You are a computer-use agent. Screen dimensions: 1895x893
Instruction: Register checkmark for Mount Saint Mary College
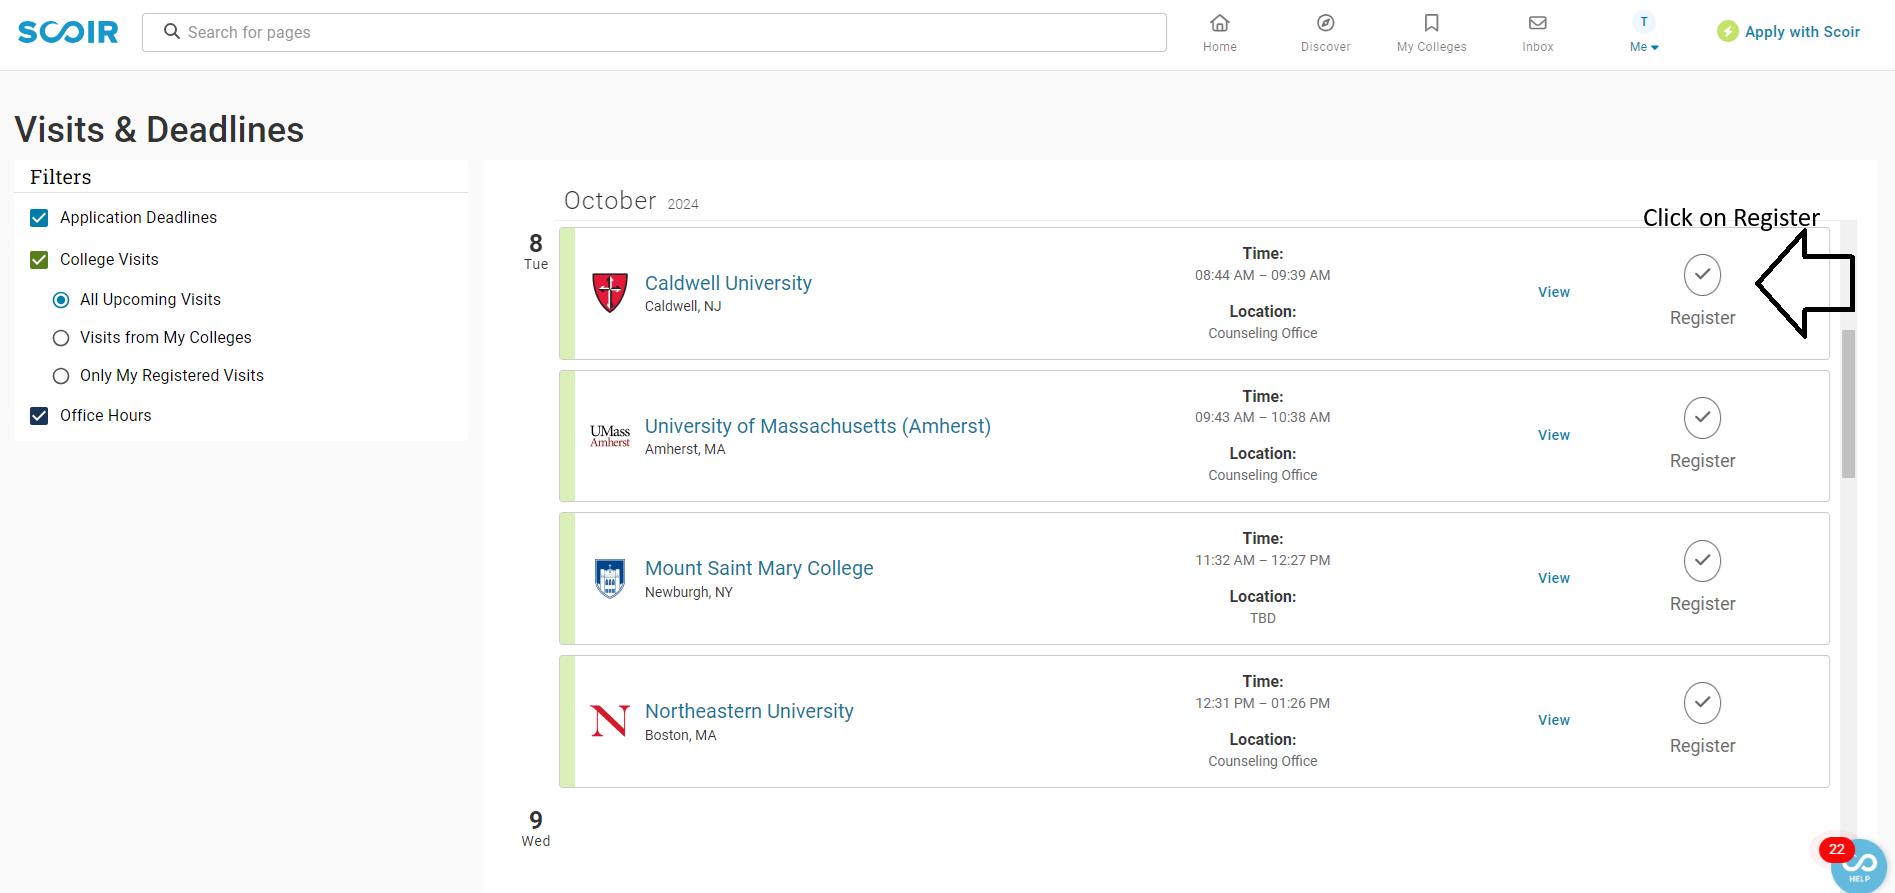coord(1702,561)
